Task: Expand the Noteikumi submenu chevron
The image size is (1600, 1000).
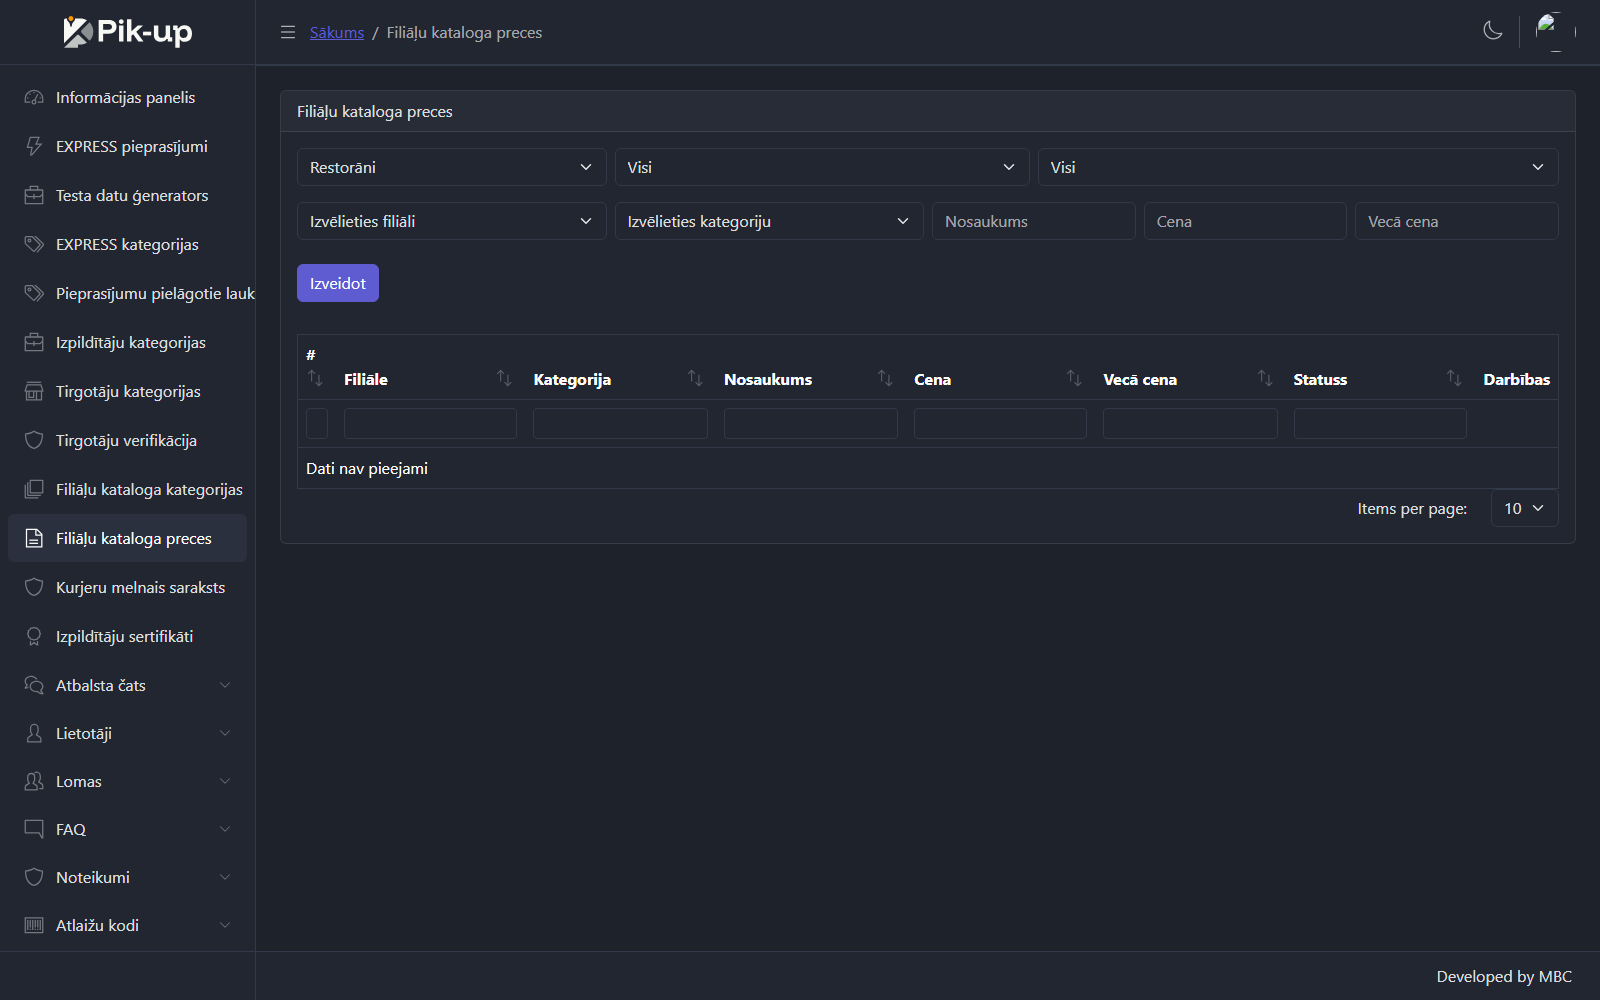Action: tap(225, 878)
